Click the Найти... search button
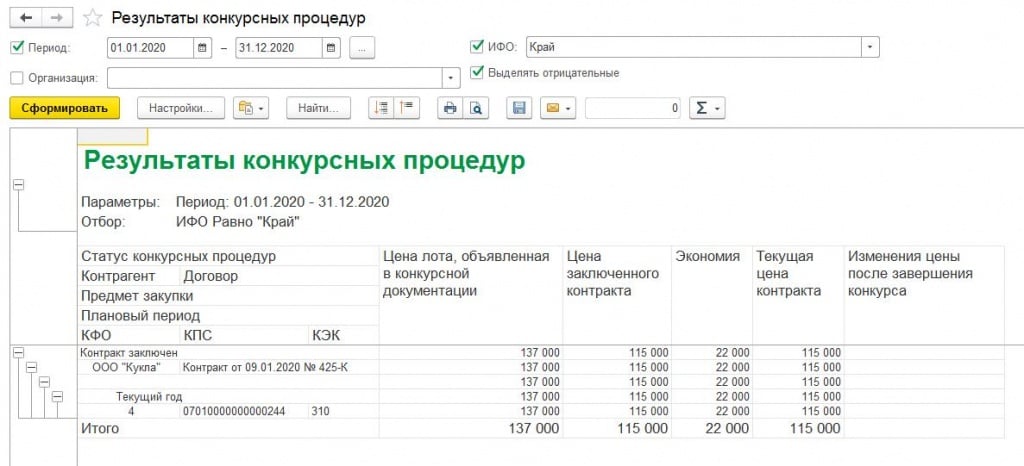1024x466 pixels. pos(319,108)
